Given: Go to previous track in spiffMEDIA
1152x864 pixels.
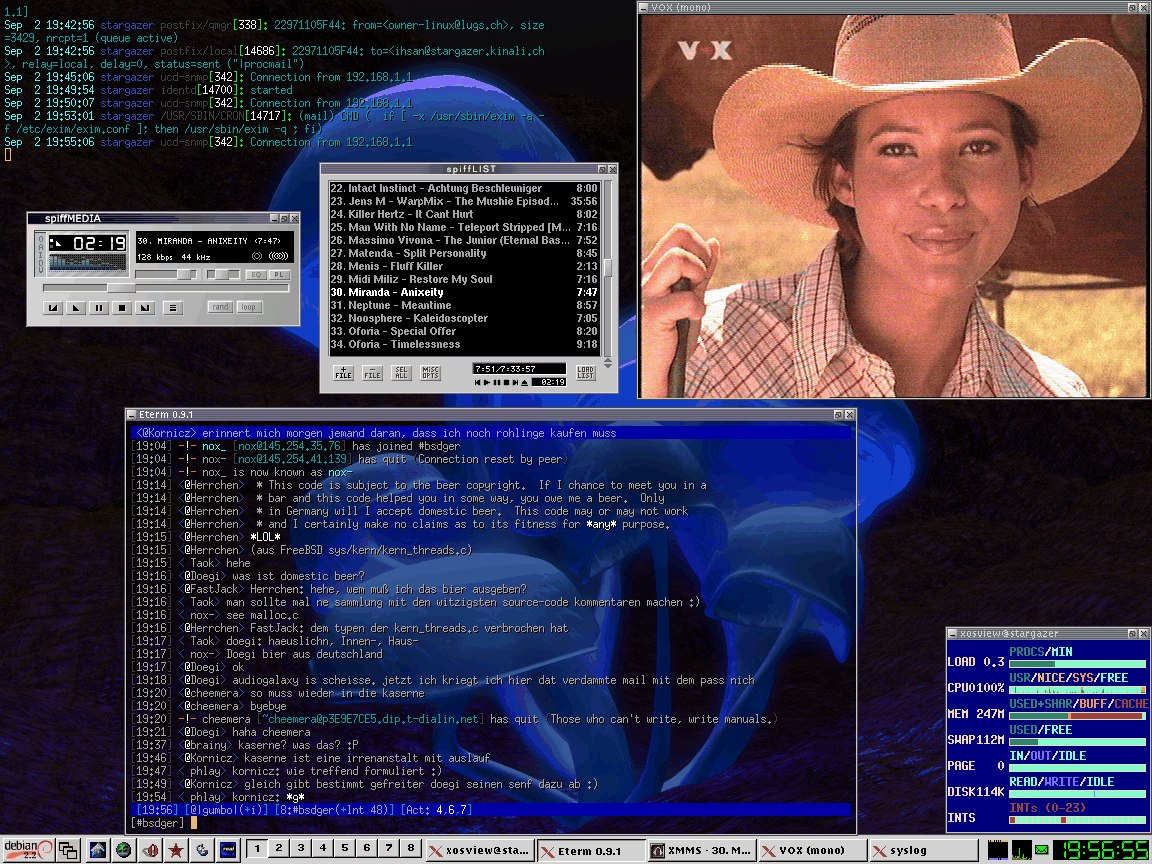Looking at the screenshot, I should pyautogui.click(x=53, y=308).
